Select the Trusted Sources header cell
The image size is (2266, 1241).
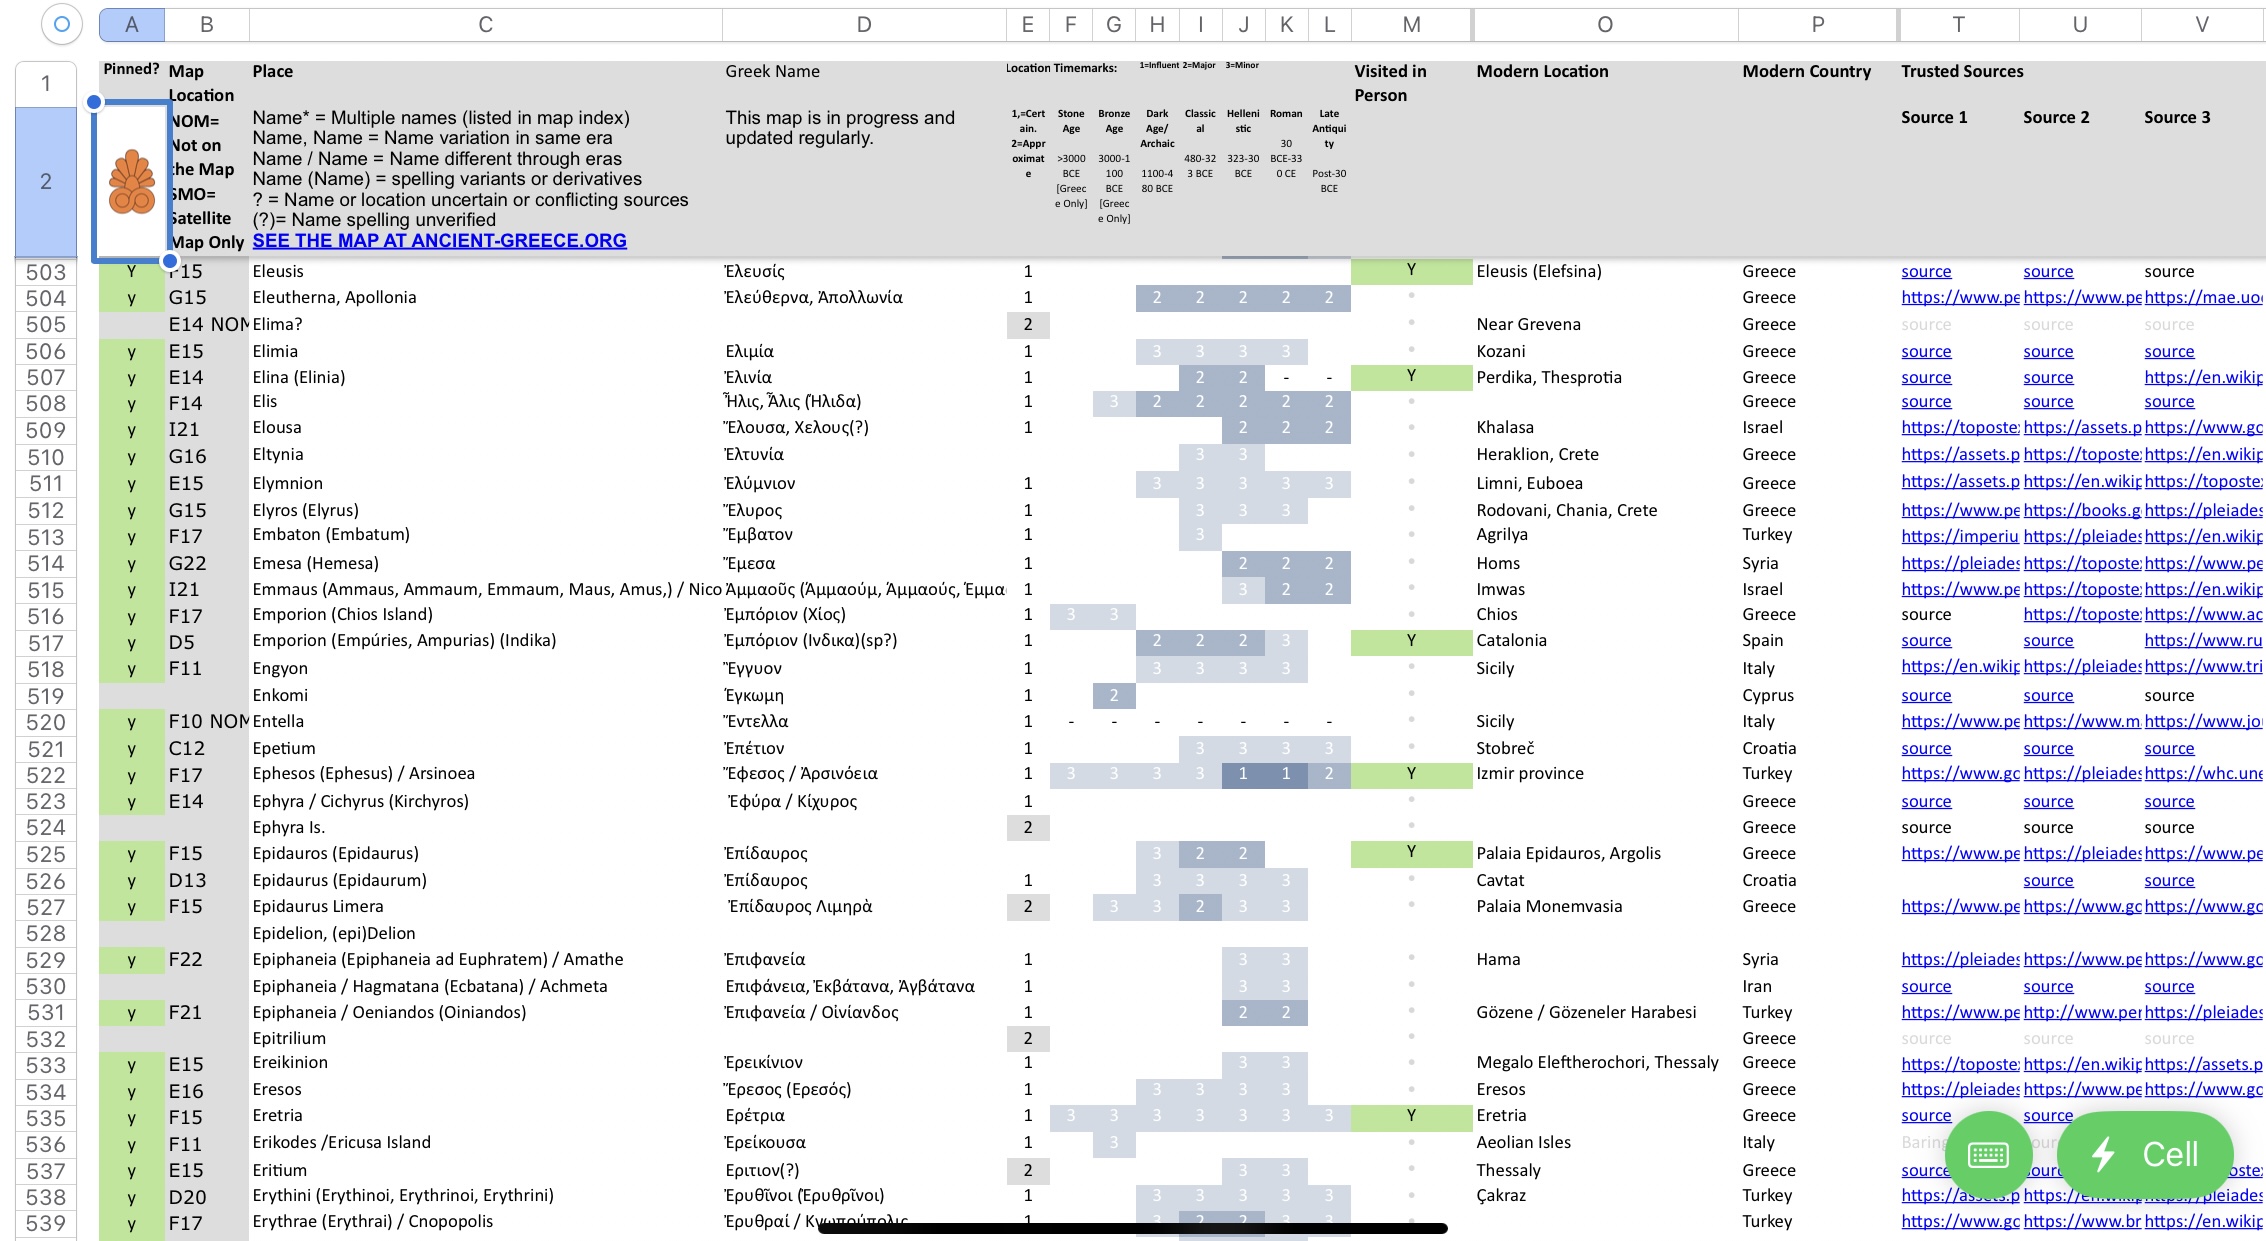(1961, 71)
